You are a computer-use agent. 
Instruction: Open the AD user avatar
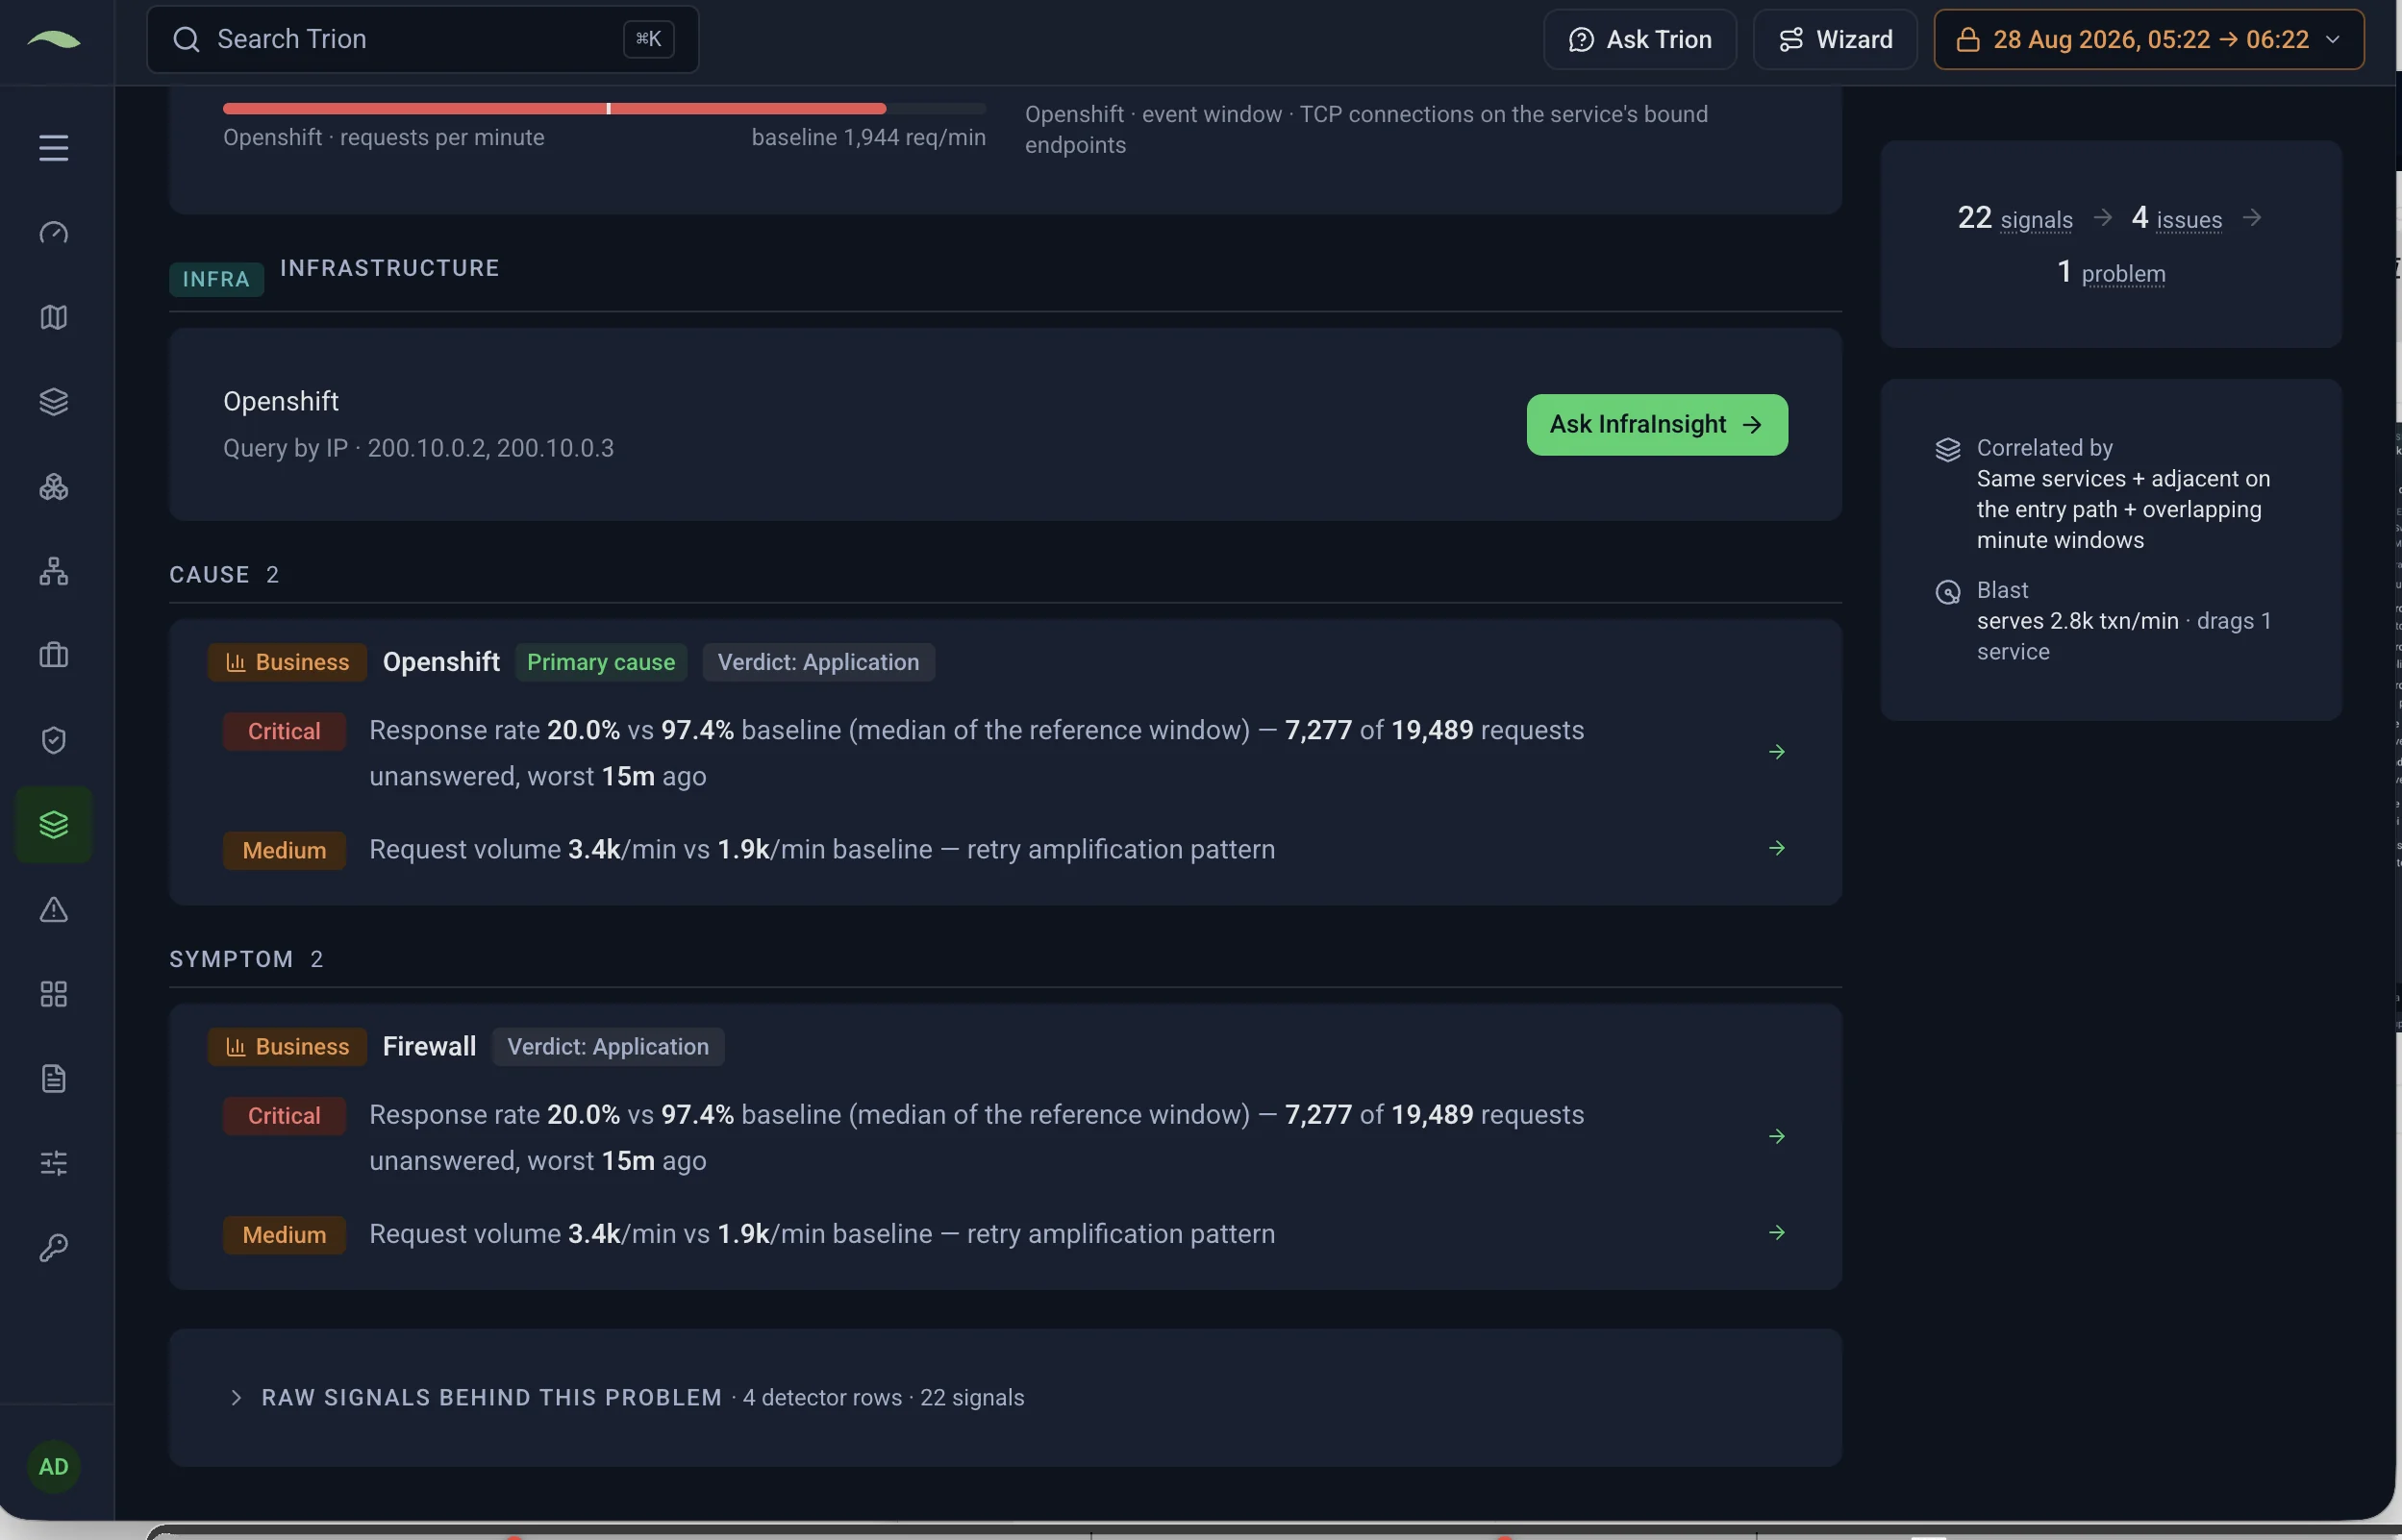pos(54,1467)
